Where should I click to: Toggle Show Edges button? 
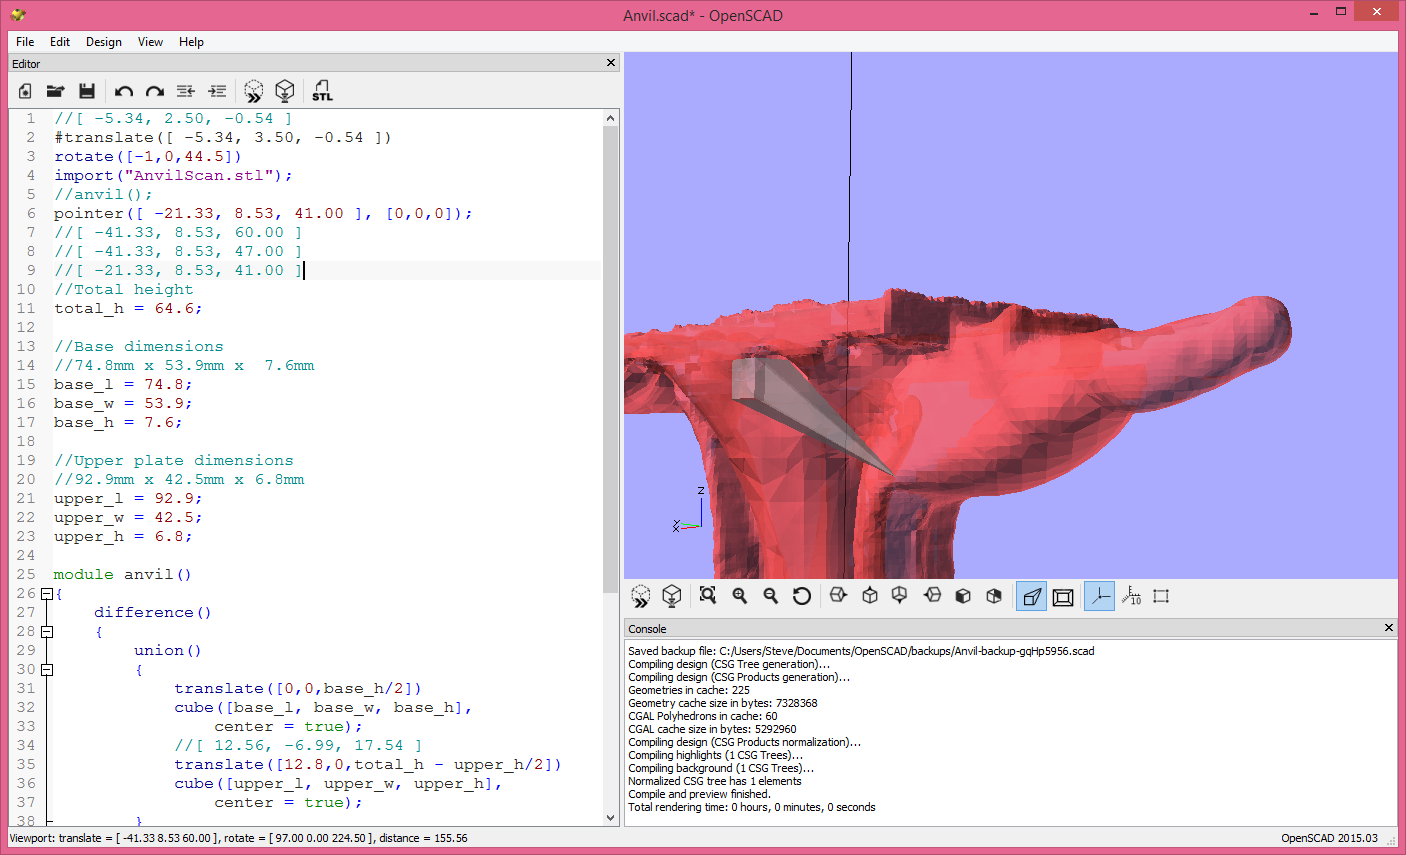point(1161,596)
